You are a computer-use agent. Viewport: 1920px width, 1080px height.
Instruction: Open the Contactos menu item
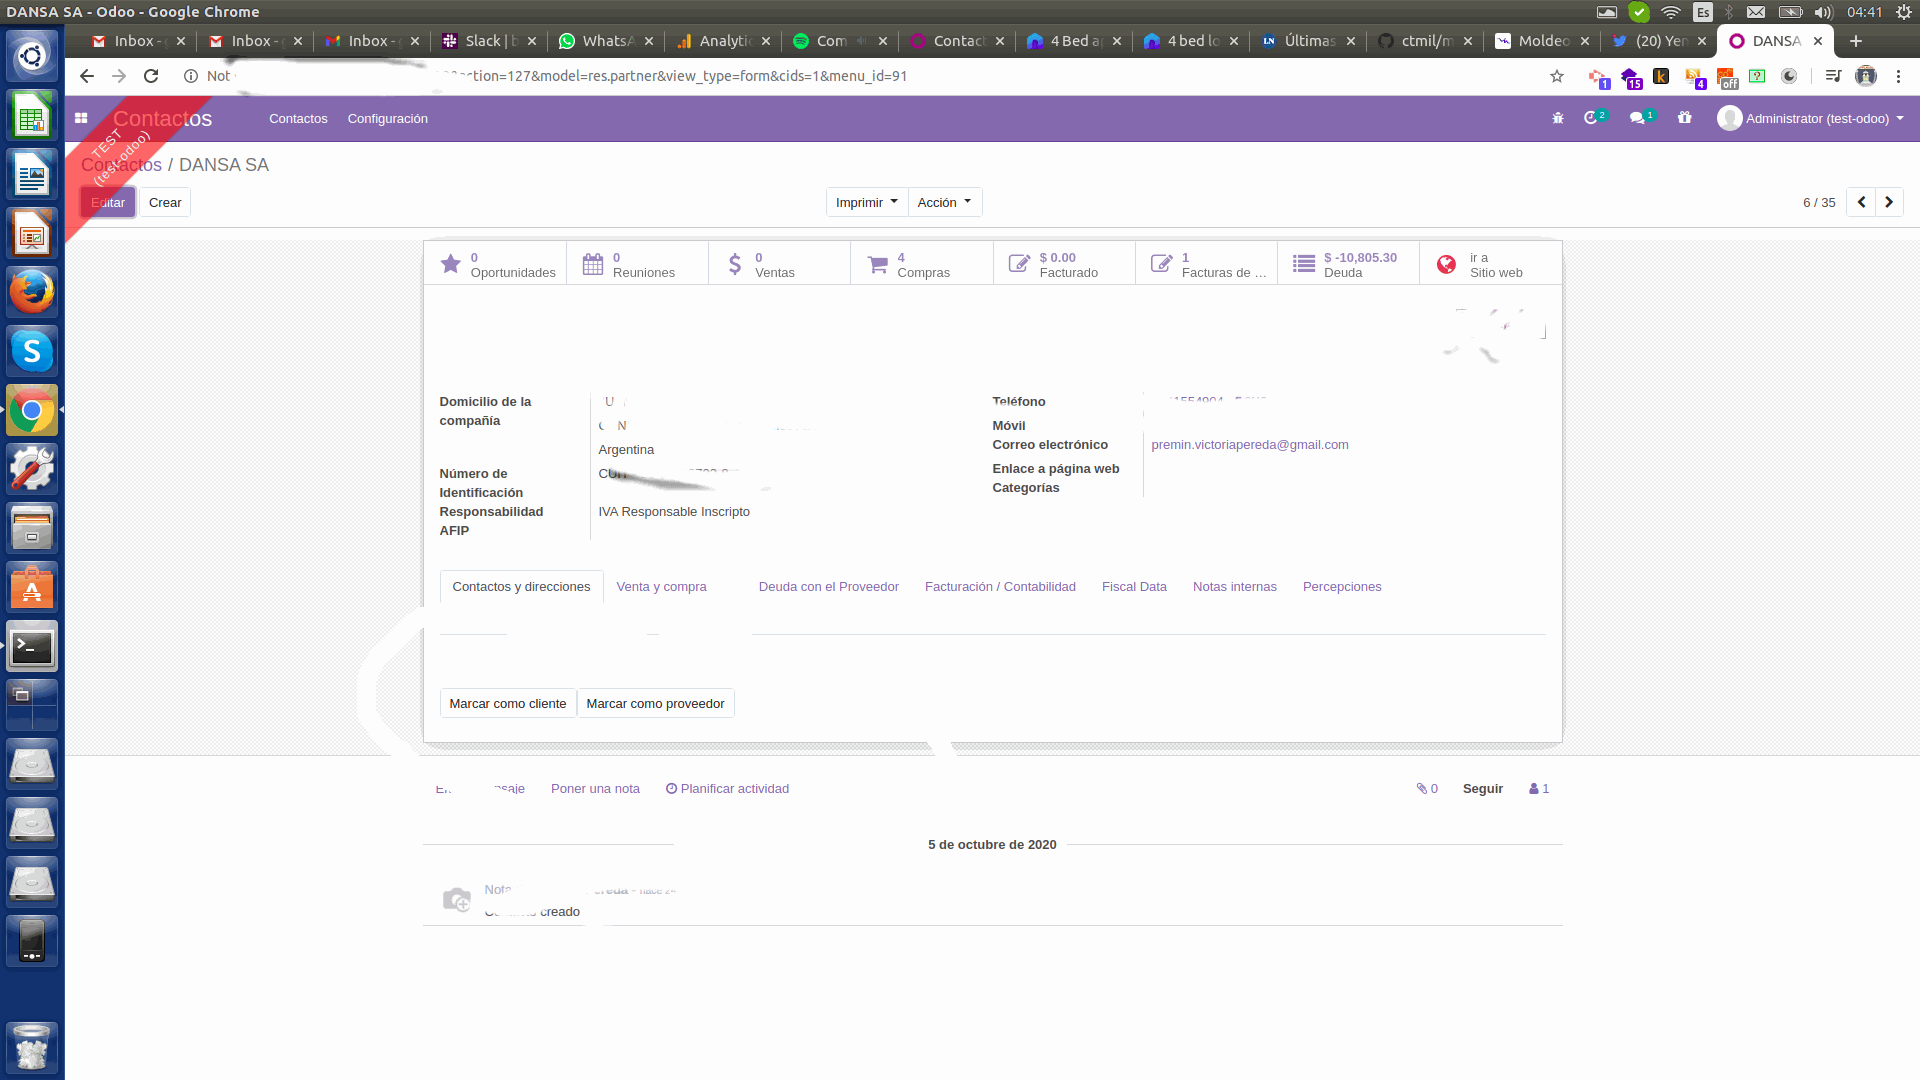[x=298, y=118]
